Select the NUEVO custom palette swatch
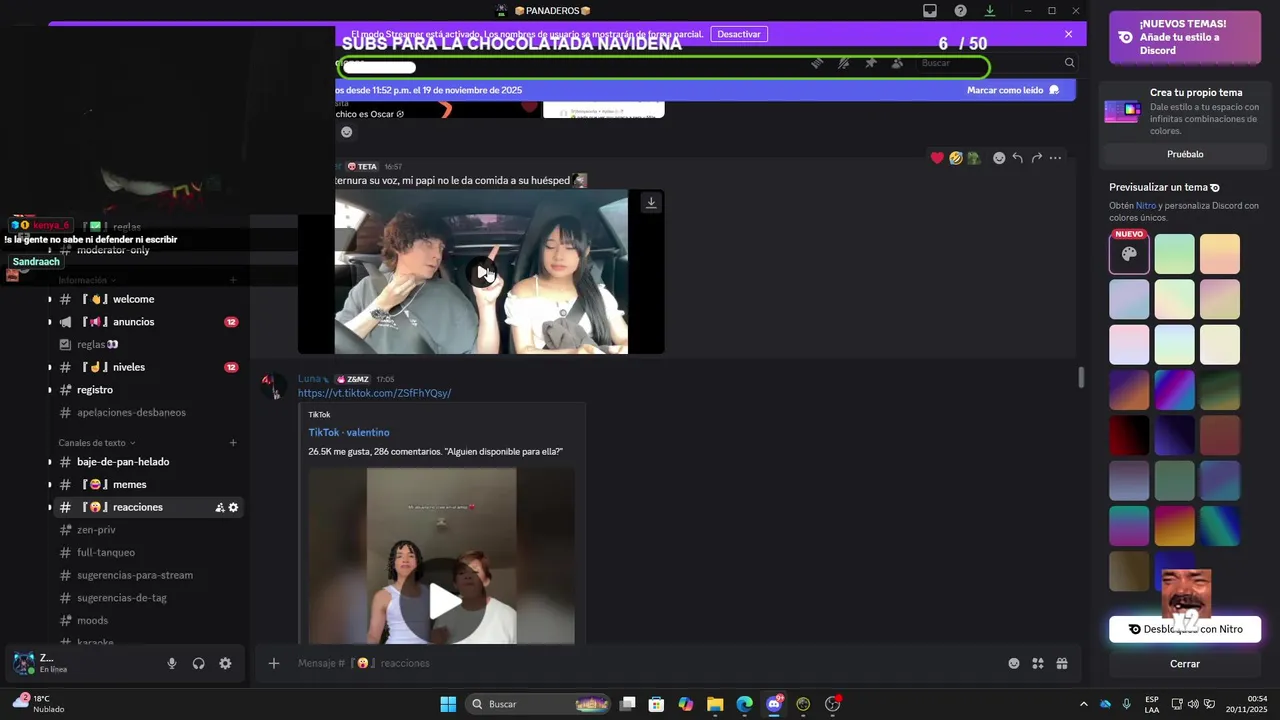The height and width of the screenshot is (720, 1280). click(x=1129, y=254)
